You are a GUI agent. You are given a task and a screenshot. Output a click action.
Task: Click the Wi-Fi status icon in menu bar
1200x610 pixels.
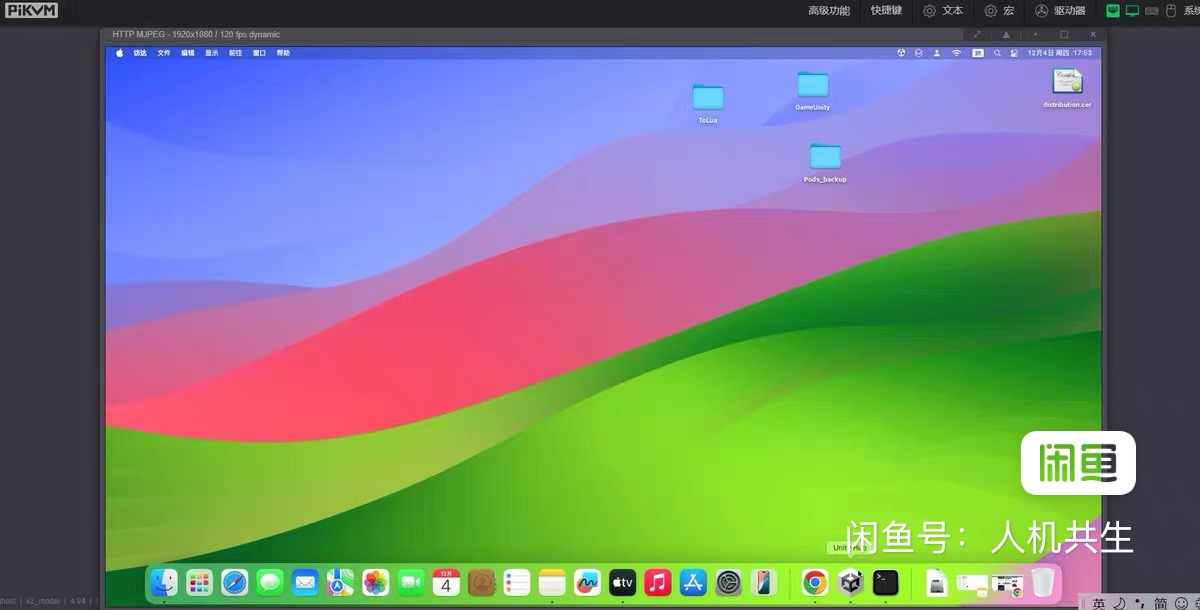(956, 53)
